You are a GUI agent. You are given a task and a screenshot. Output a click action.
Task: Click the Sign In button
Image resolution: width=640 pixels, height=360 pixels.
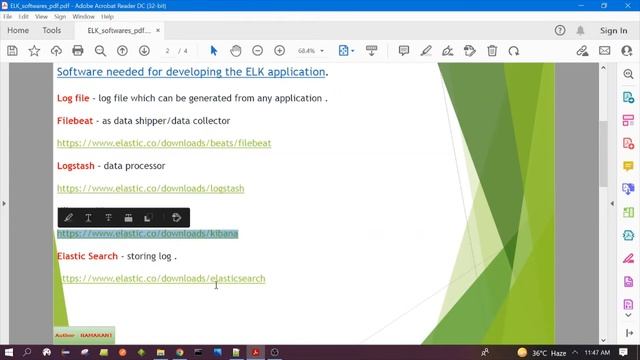pyautogui.click(x=613, y=31)
